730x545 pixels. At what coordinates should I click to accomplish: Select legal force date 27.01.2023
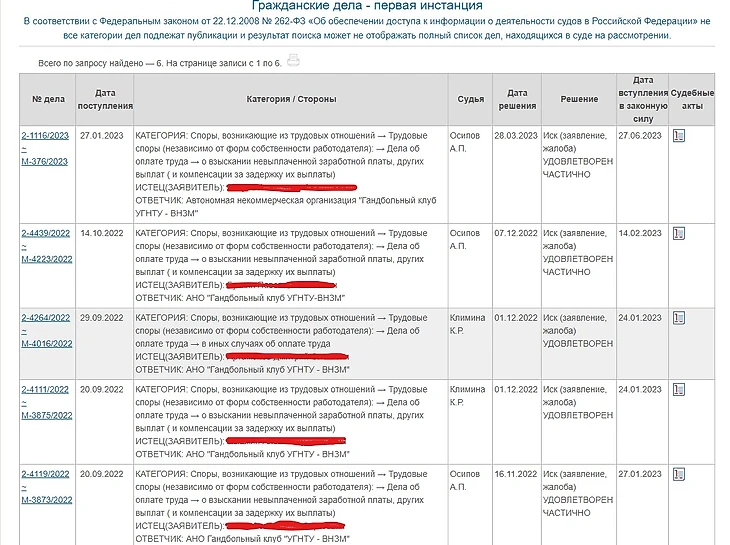pyautogui.click(x=640, y=474)
